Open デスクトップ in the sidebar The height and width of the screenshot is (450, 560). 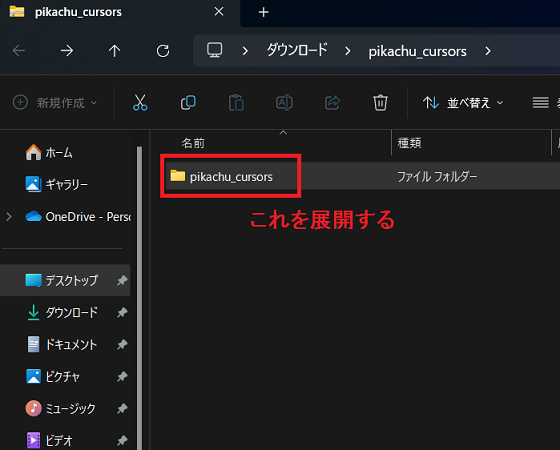(66, 280)
